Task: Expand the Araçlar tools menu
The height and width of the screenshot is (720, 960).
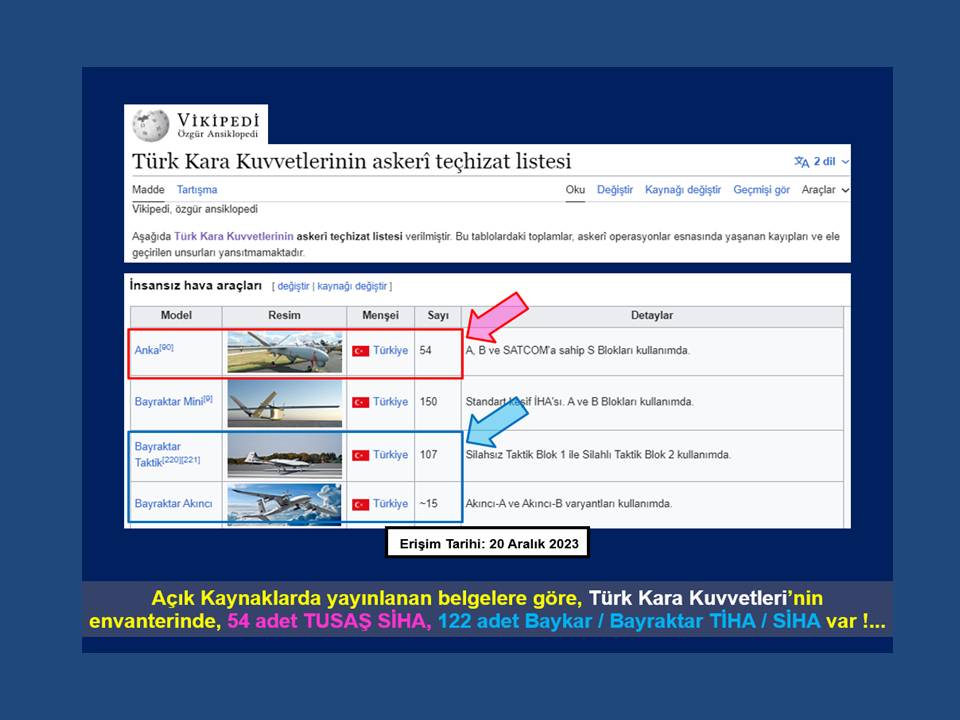Action: 825,190
